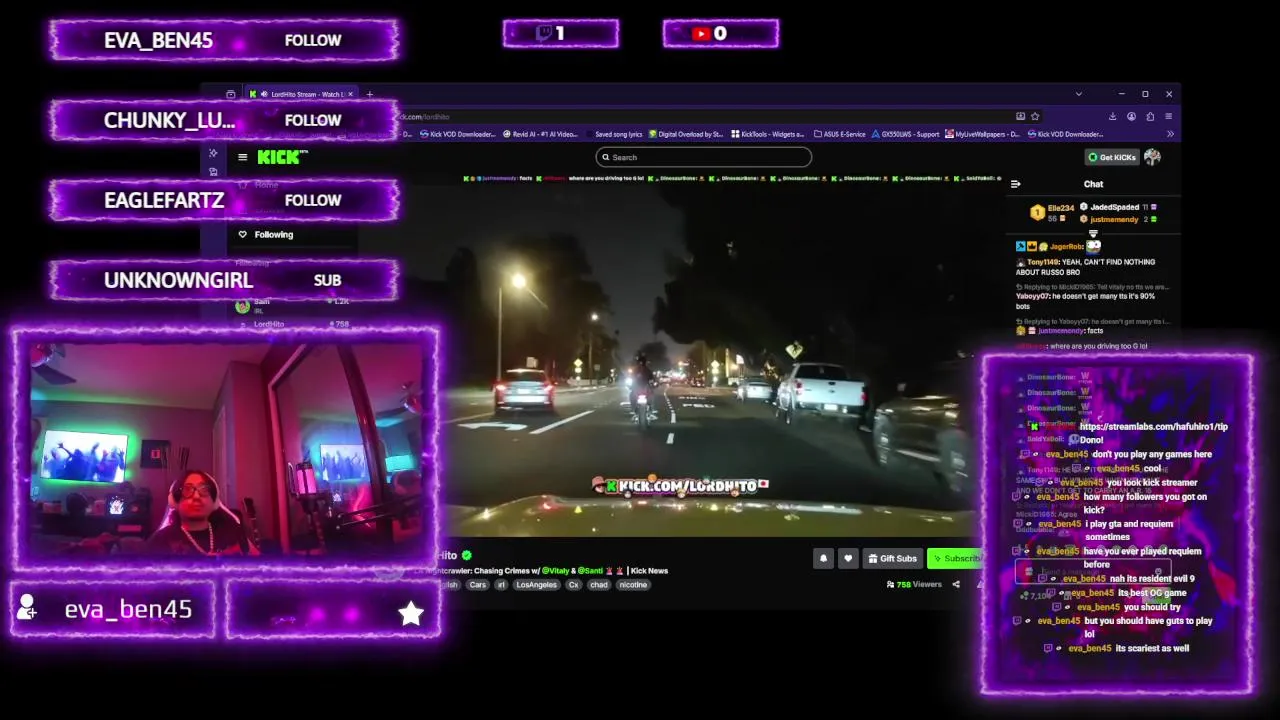
Task: Bookmark this page with star icon
Action: point(1035,116)
